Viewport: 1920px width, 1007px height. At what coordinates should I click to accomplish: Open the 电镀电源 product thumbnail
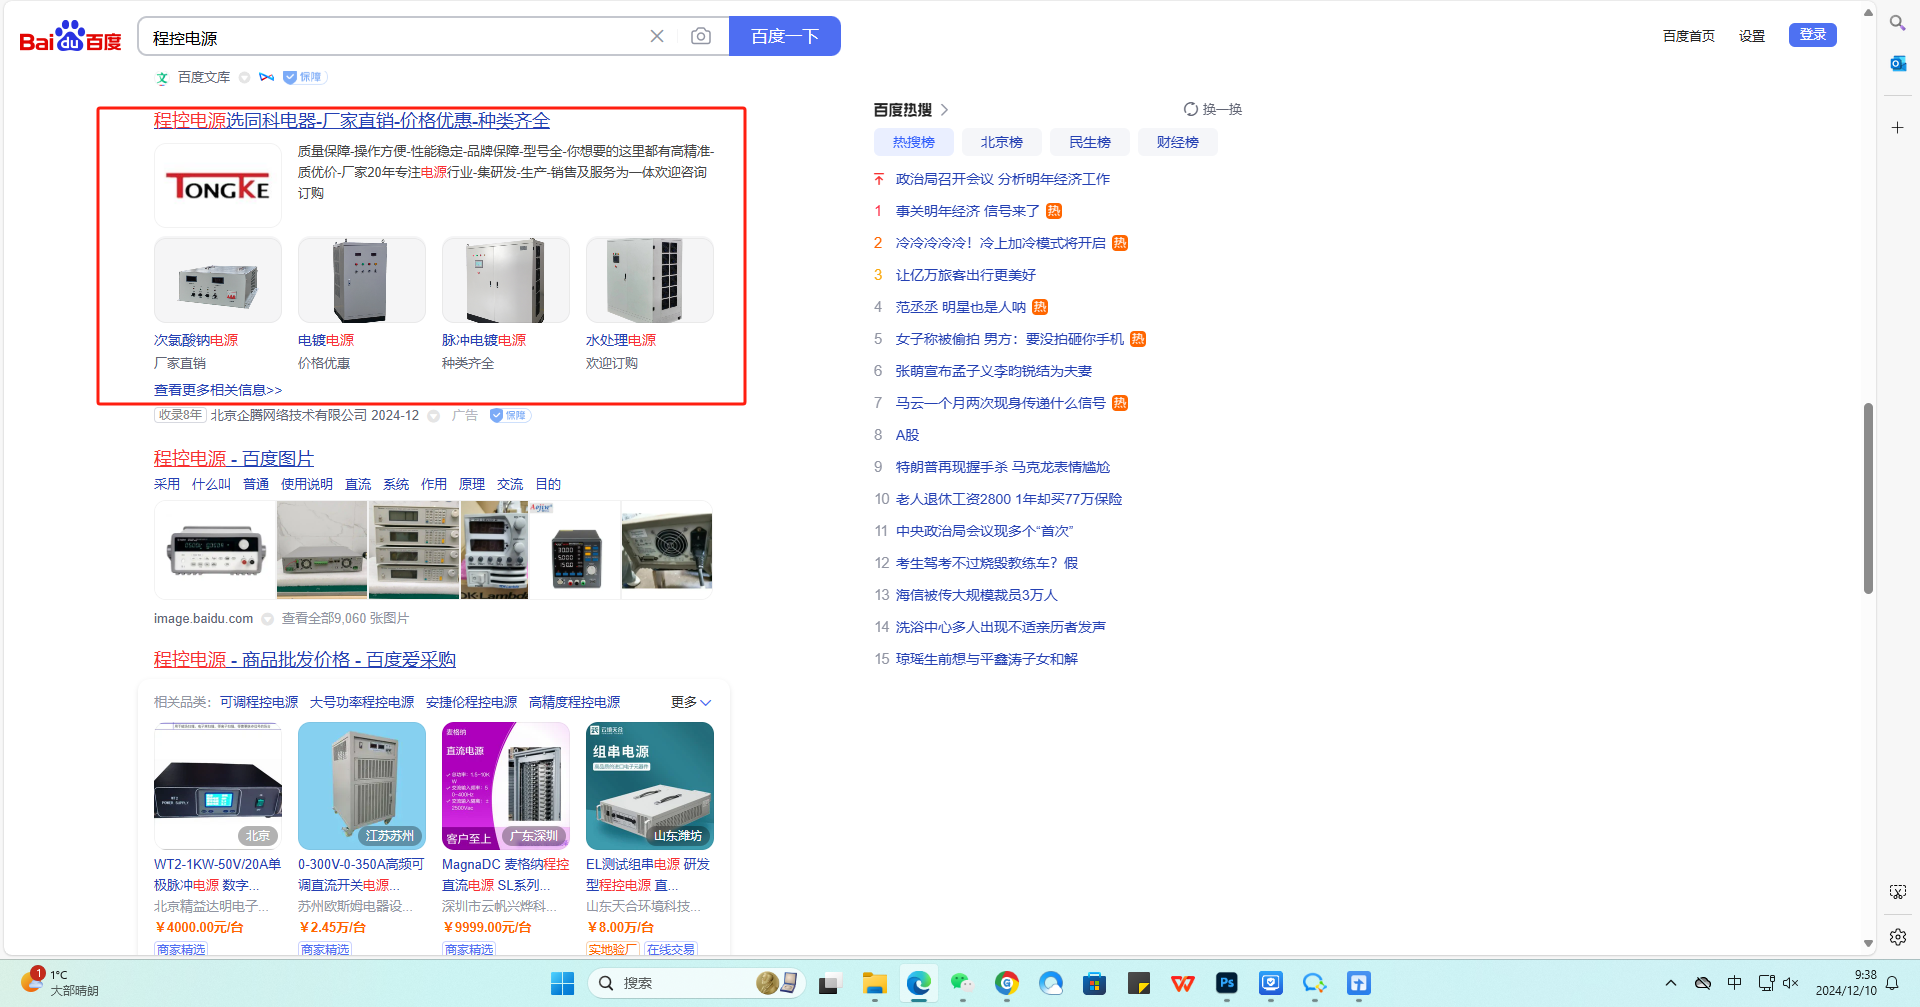[362, 281]
